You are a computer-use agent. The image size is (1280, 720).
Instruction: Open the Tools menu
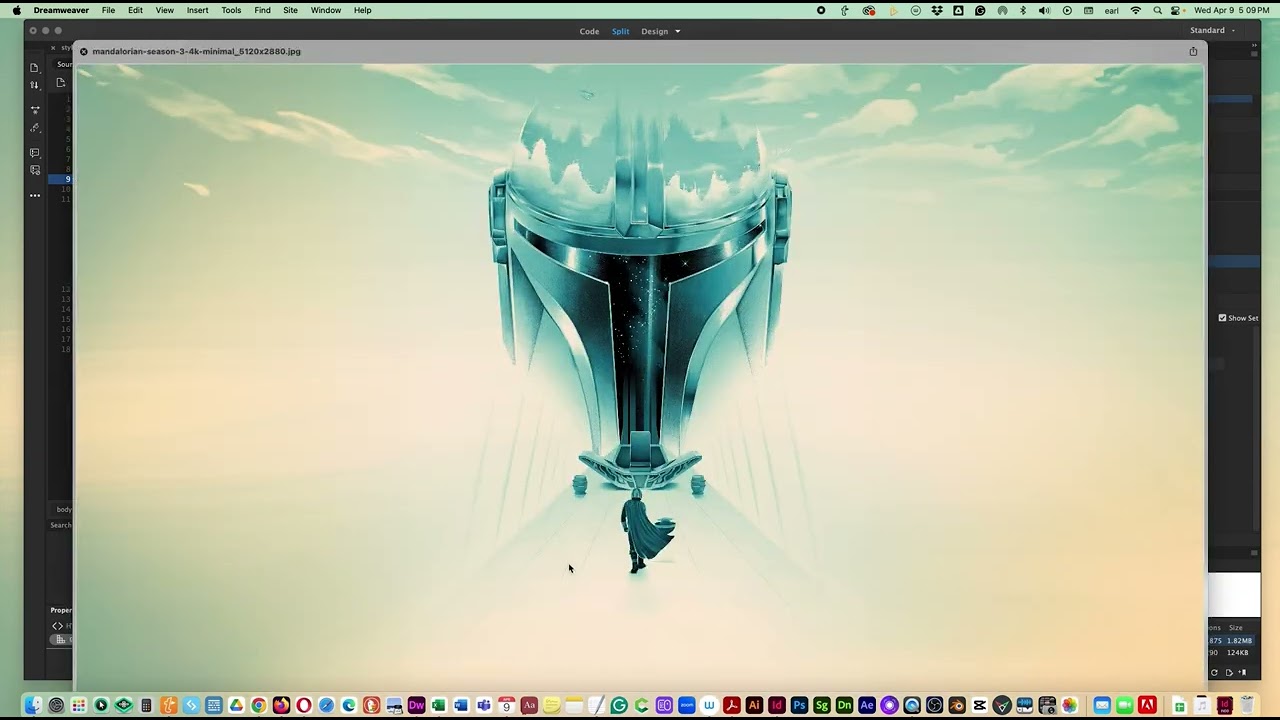pos(231,10)
